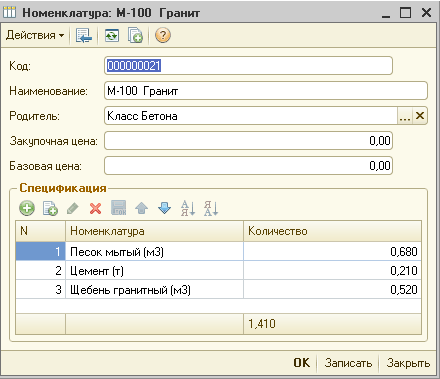Open parent selection with the ellipsis button
This screenshot has height=379, width=440.
click(405, 116)
